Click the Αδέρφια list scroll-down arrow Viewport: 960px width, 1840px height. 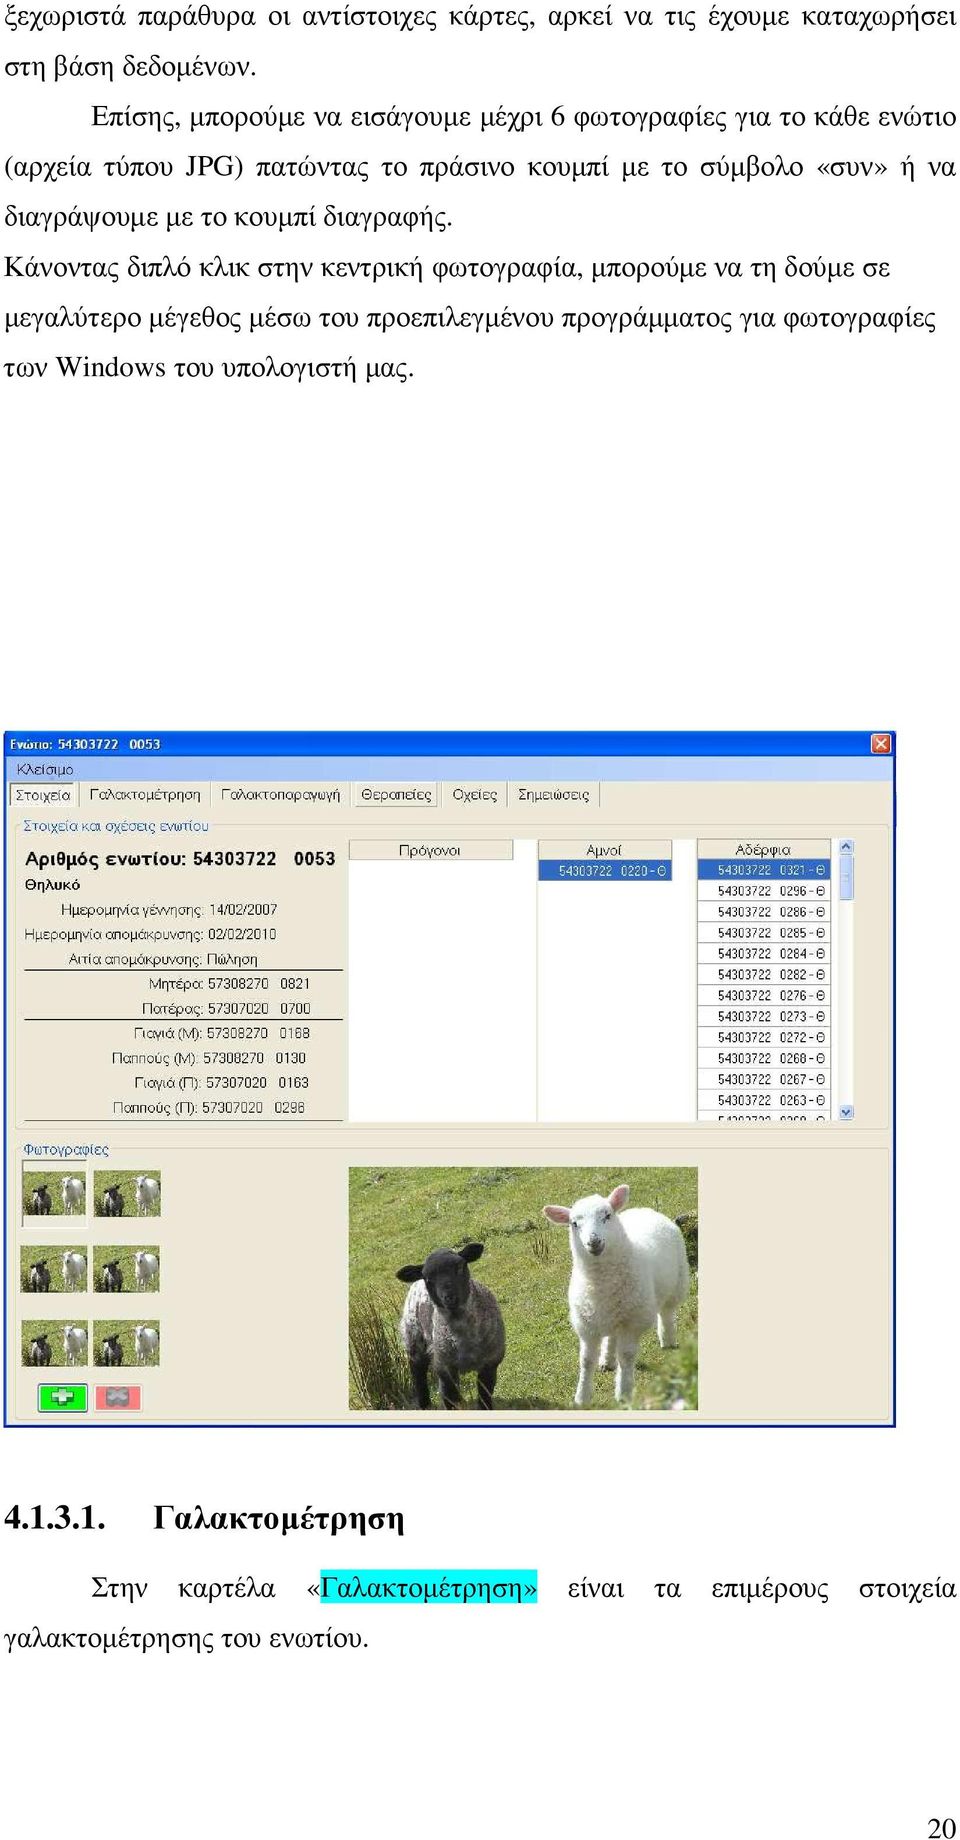click(x=846, y=1112)
